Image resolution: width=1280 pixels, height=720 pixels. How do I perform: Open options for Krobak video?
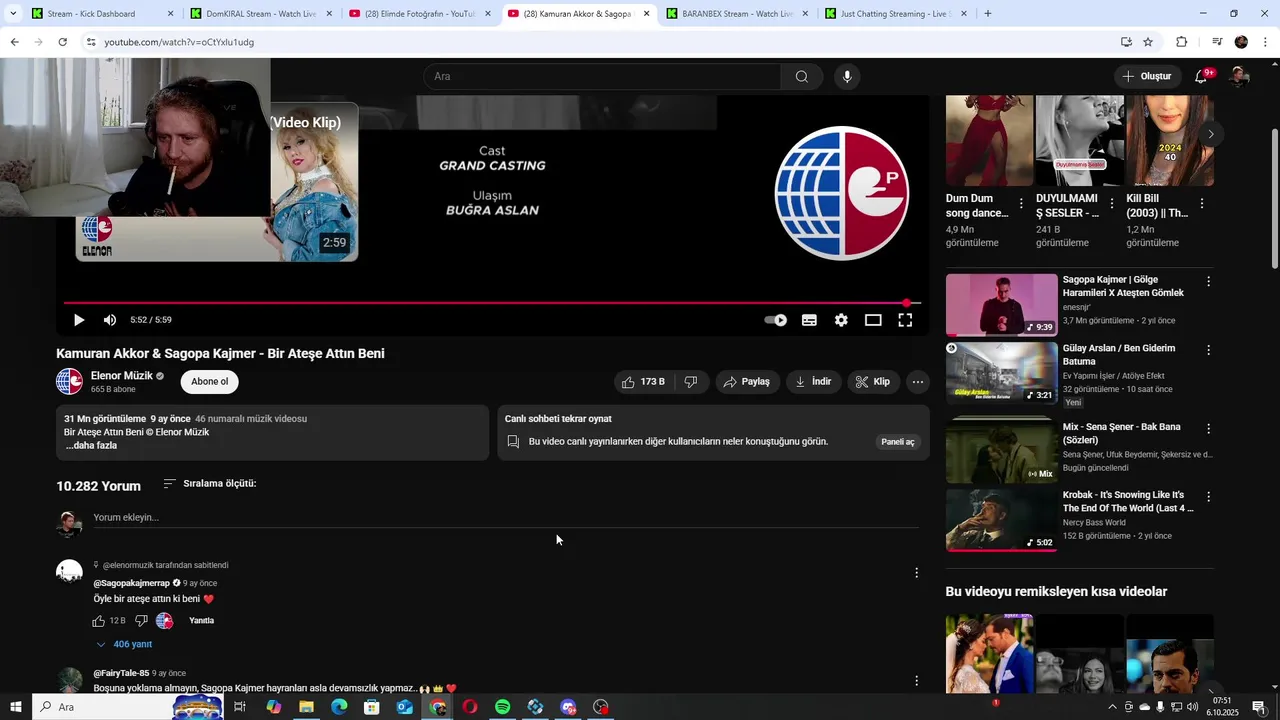[1208, 496]
